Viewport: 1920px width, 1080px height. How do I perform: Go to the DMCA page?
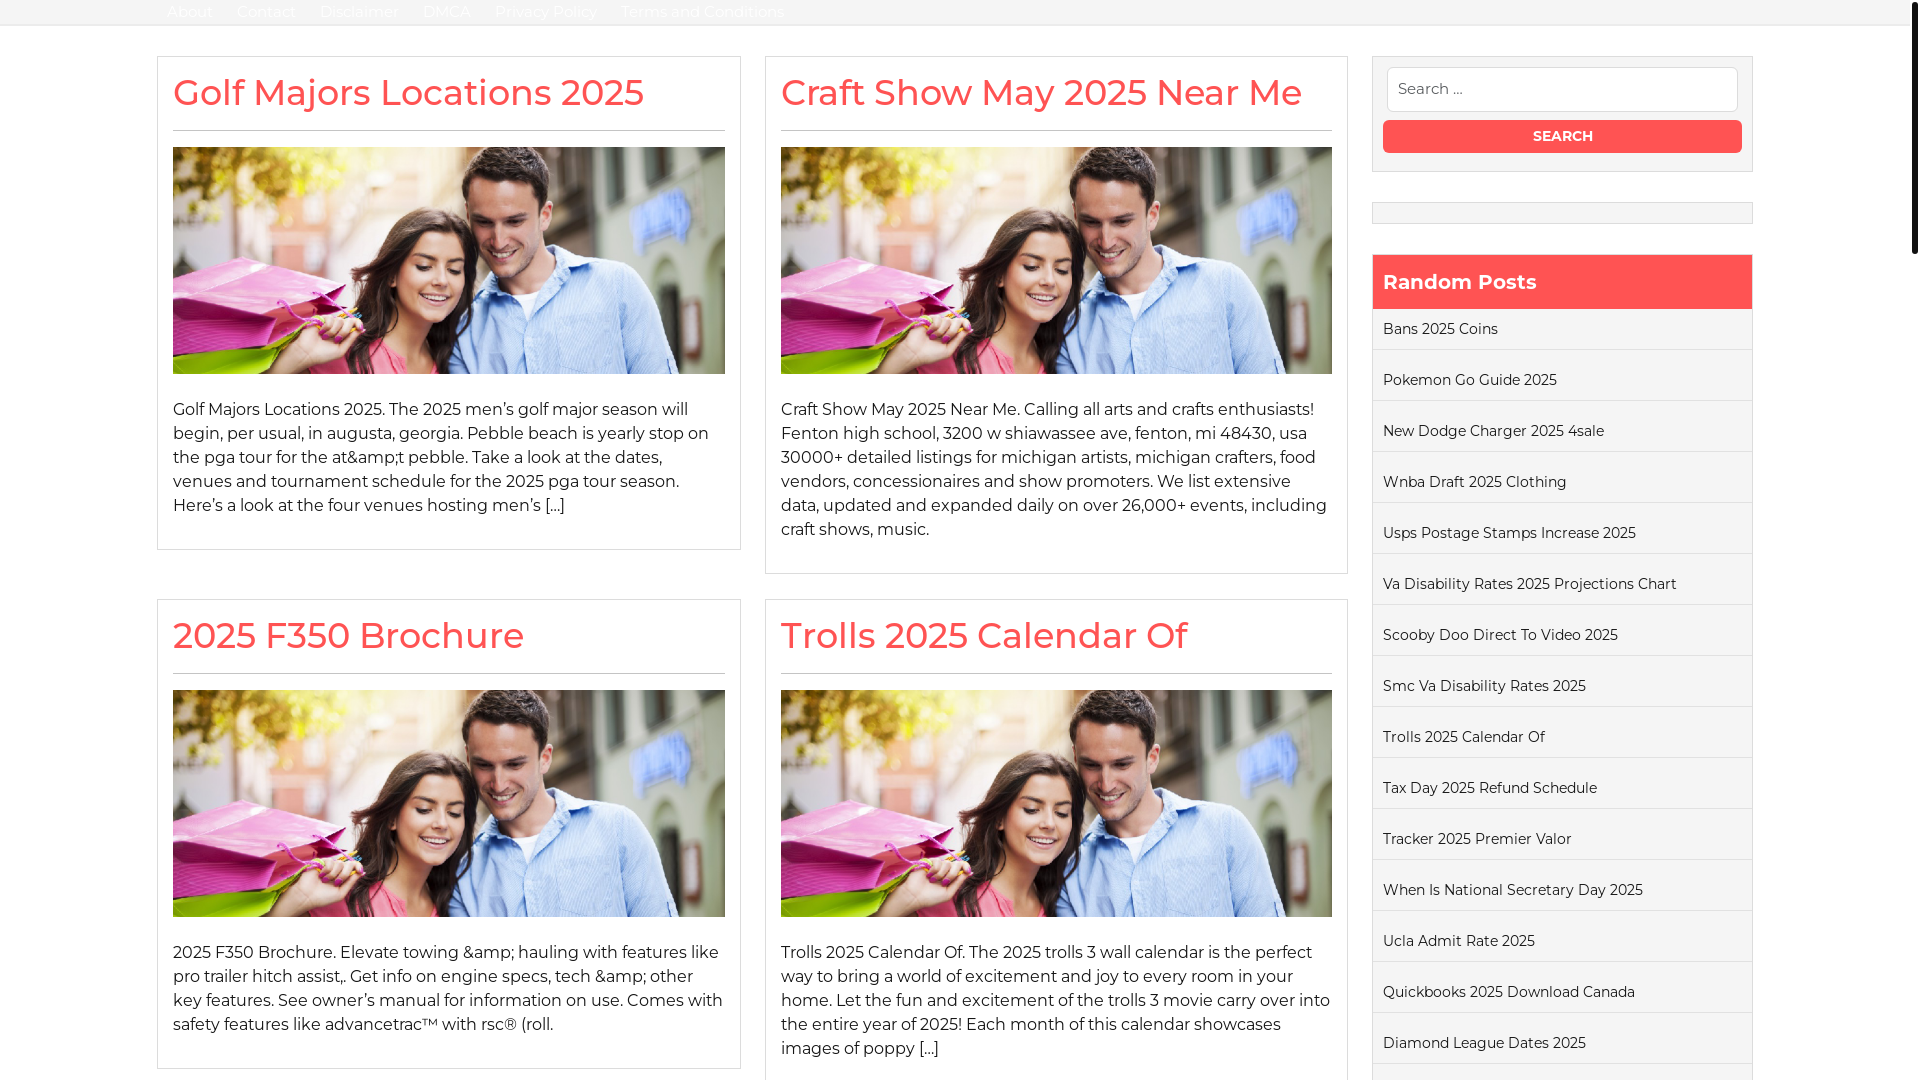(446, 12)
